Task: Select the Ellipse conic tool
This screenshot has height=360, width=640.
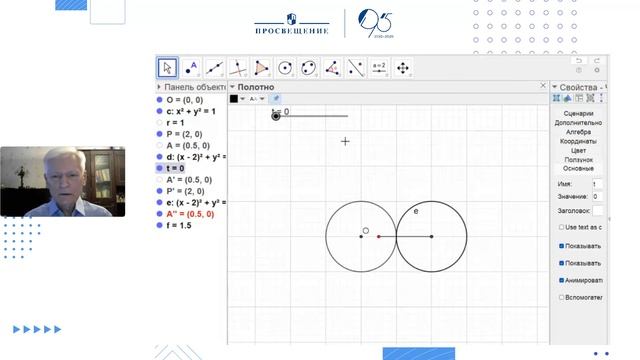Action: (x=308, y=68)
